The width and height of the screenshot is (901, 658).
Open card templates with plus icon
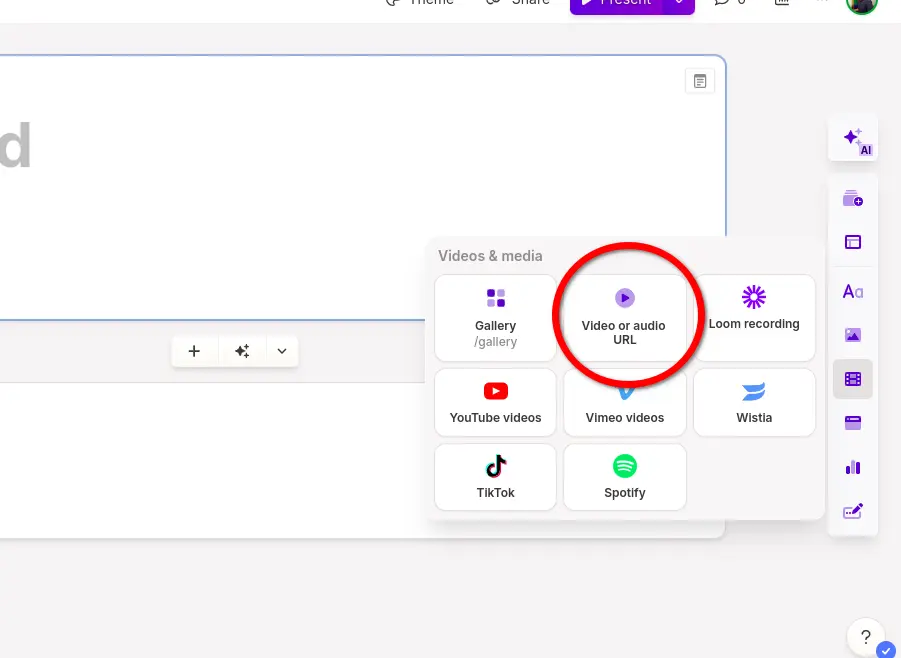coord(853,199)
